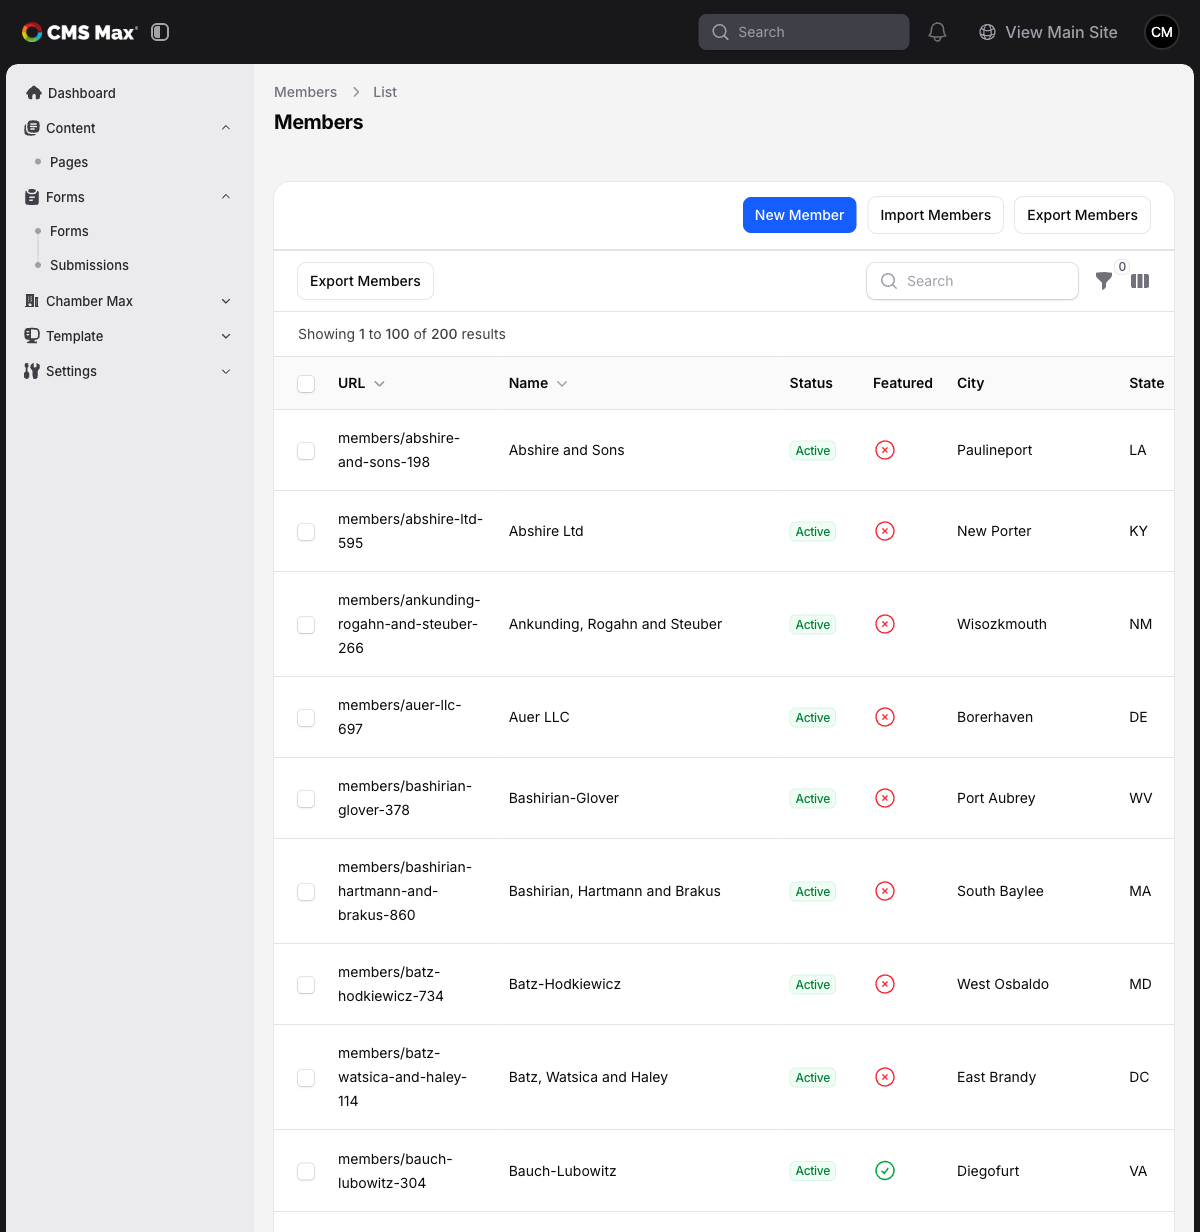Image resolution: width=1200 pixels, height=1232 pixels.
Task: Check the Bauch-Lubowitz row checkbox
Action: click(x=306, y=1171)
